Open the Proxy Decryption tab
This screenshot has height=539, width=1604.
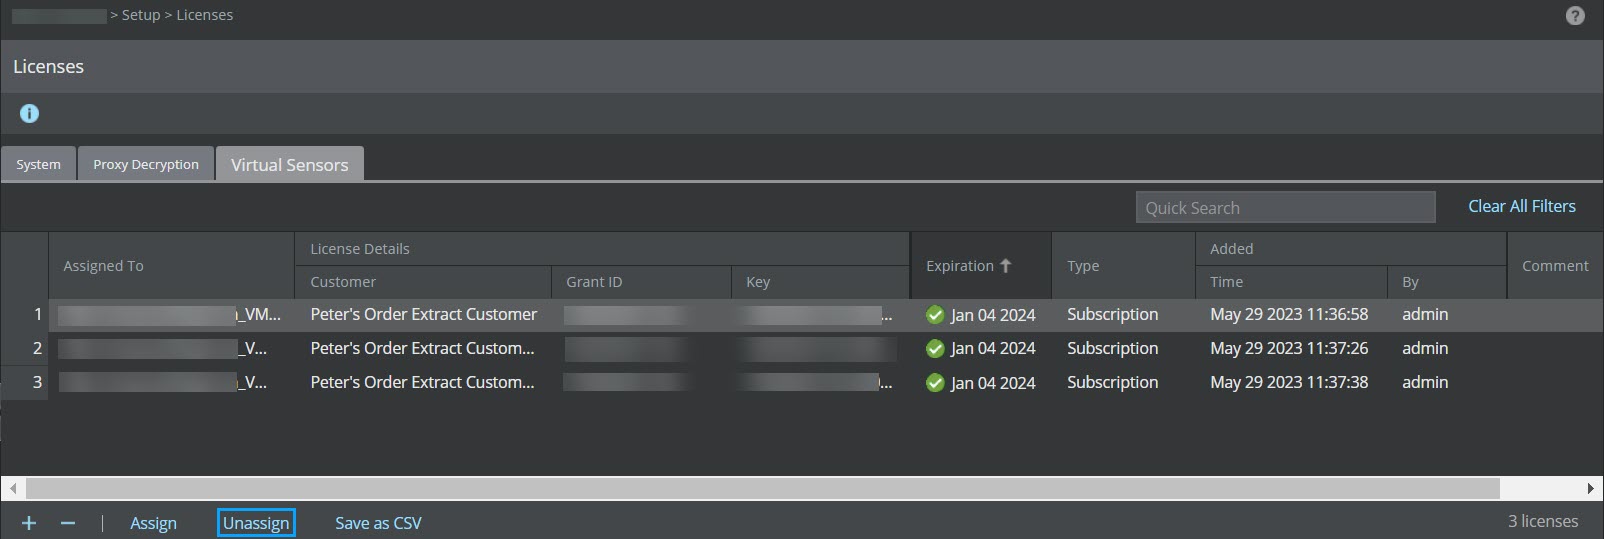pyautogui.click(x=146, y=164)
